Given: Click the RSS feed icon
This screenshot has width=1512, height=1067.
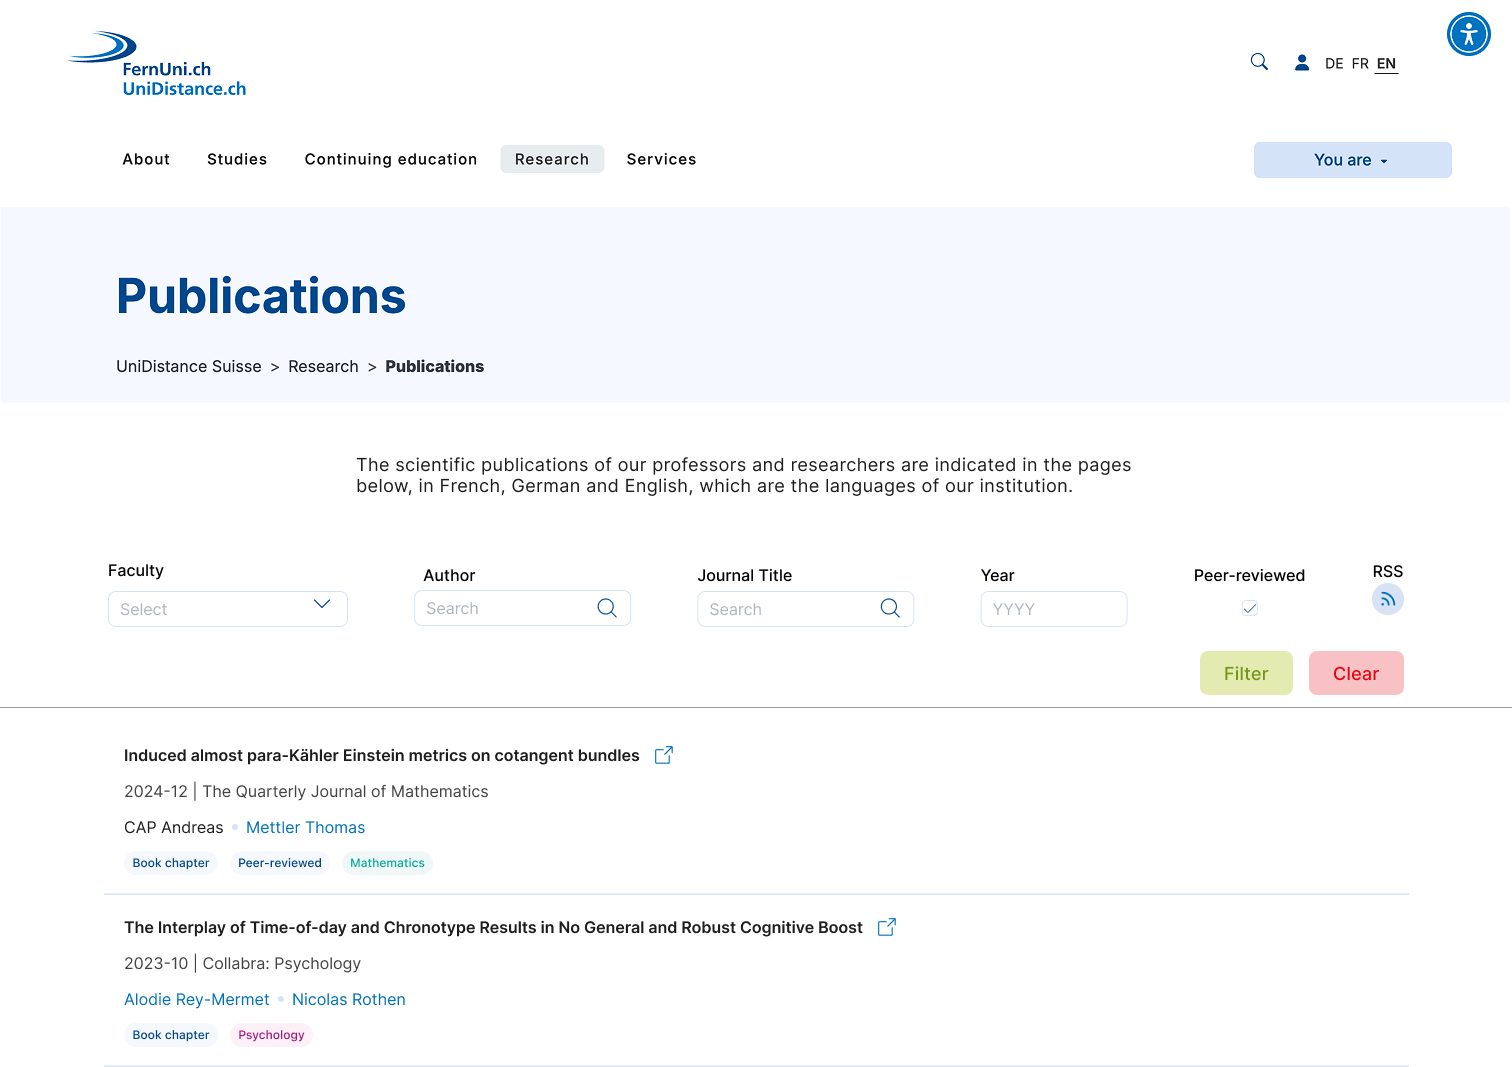Looking at the screenshot, I should click(x=1387, y=598).
